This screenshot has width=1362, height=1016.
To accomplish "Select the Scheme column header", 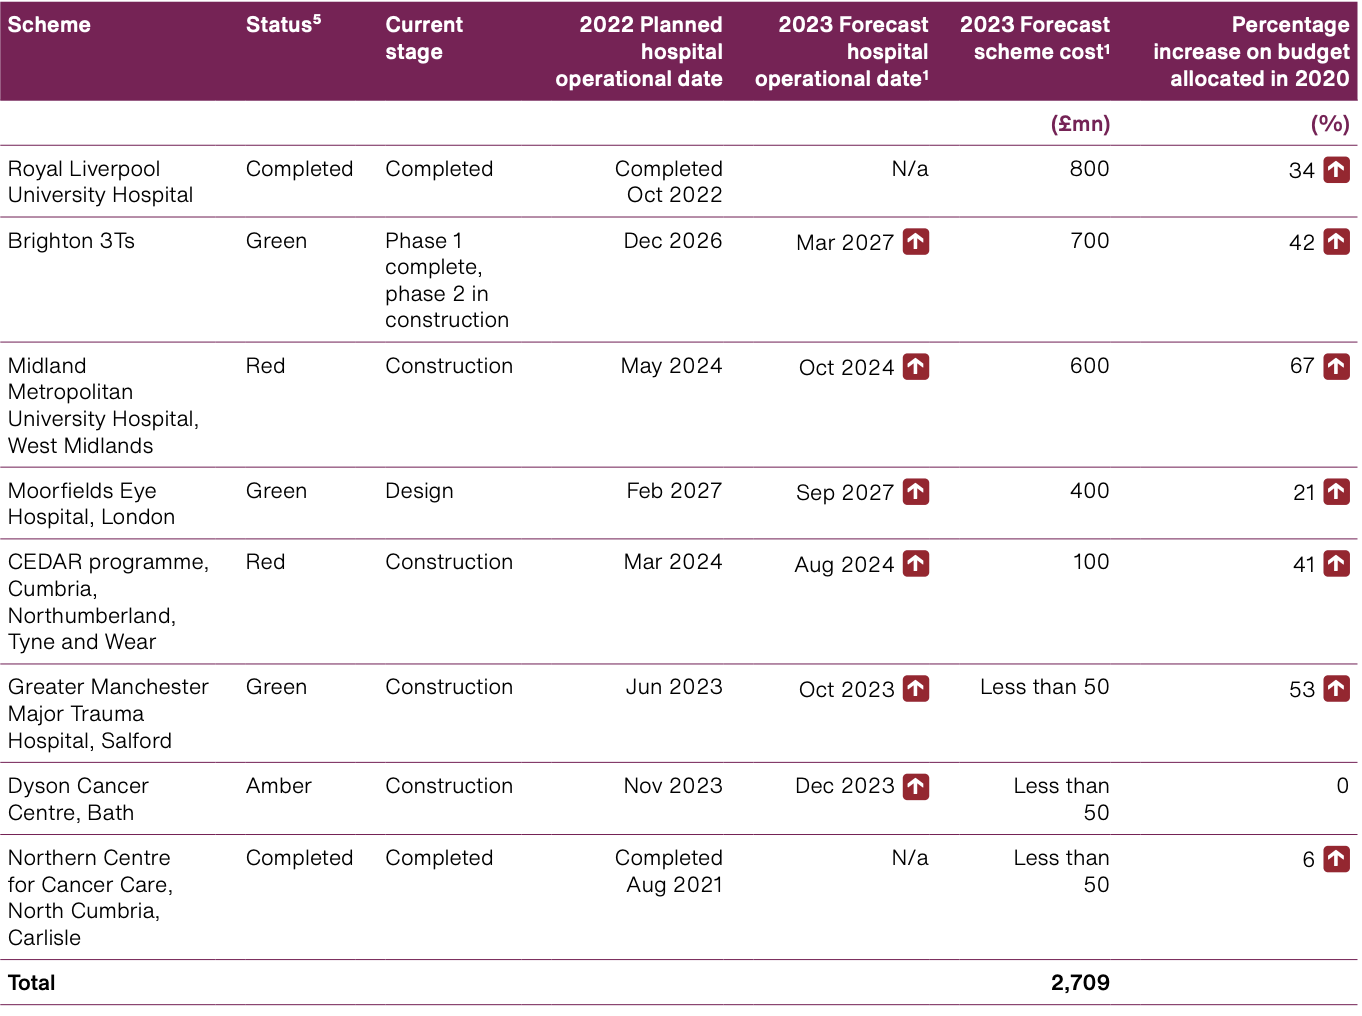I will coord(49,25).
